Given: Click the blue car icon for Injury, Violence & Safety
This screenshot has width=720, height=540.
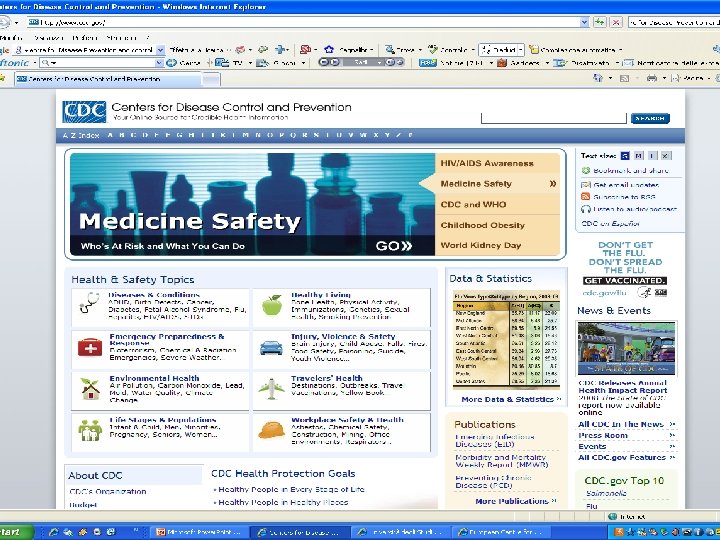Looking at the screenshot, I should coord(271,348).
